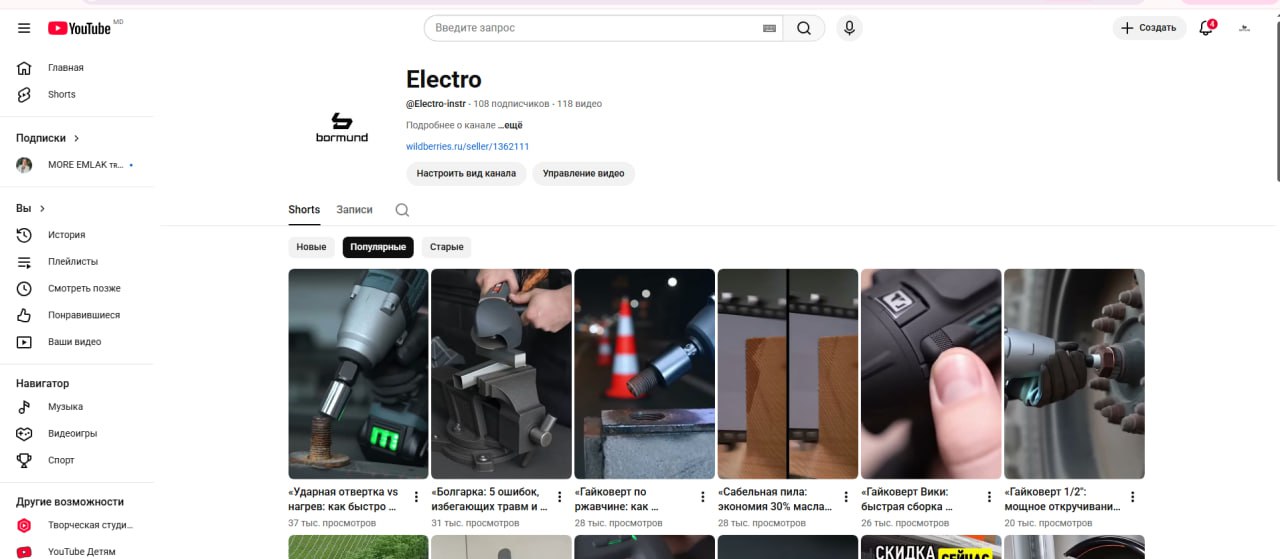Viewport: 1280px width, 559px height.
Task: Click the magnifier search button
Action: [803, 28]
